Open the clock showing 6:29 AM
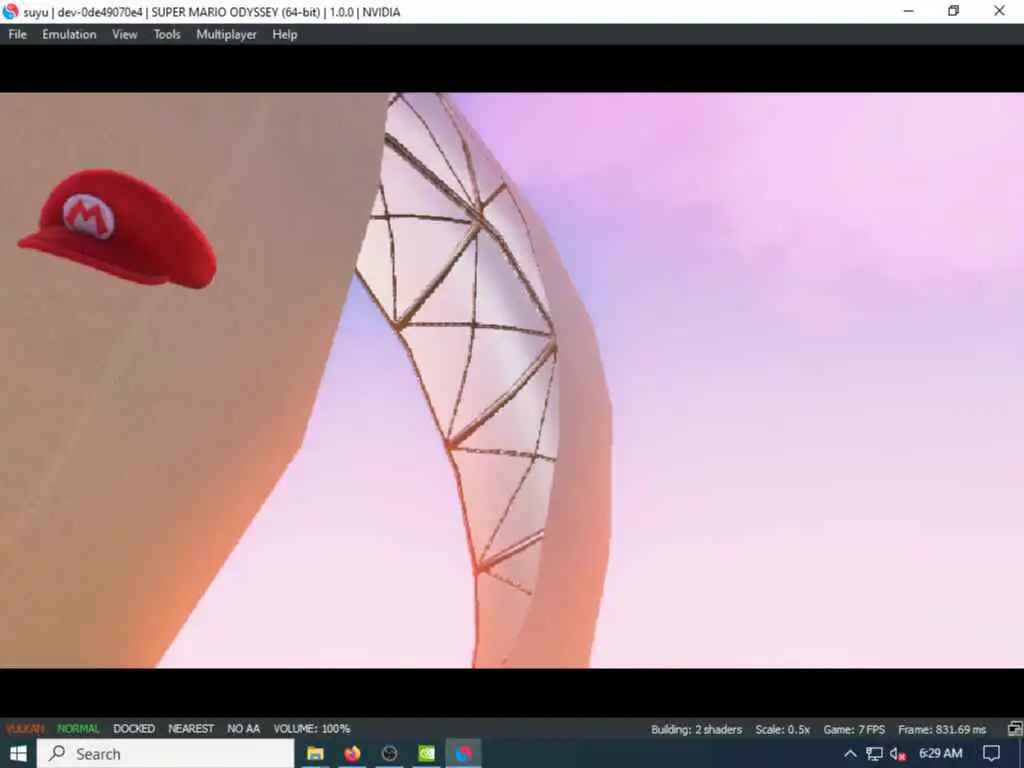Image resolution: width=1024 pixels, height=768 pixels. tap(940, 754)
